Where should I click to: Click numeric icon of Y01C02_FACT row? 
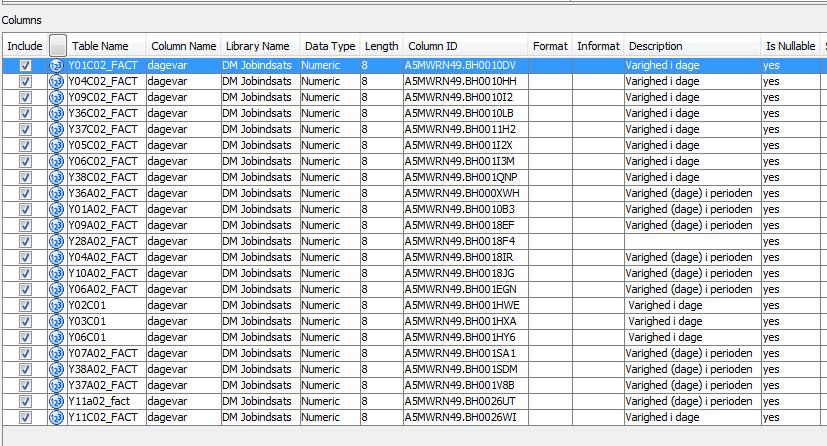tap(56, 65)
